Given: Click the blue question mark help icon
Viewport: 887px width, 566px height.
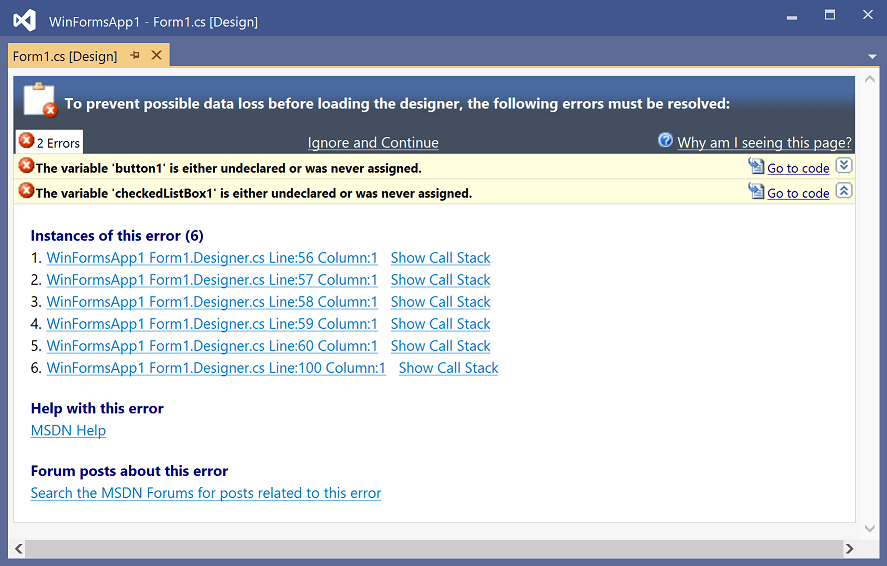Looking at the screenshot, I should tap(665, 140).
